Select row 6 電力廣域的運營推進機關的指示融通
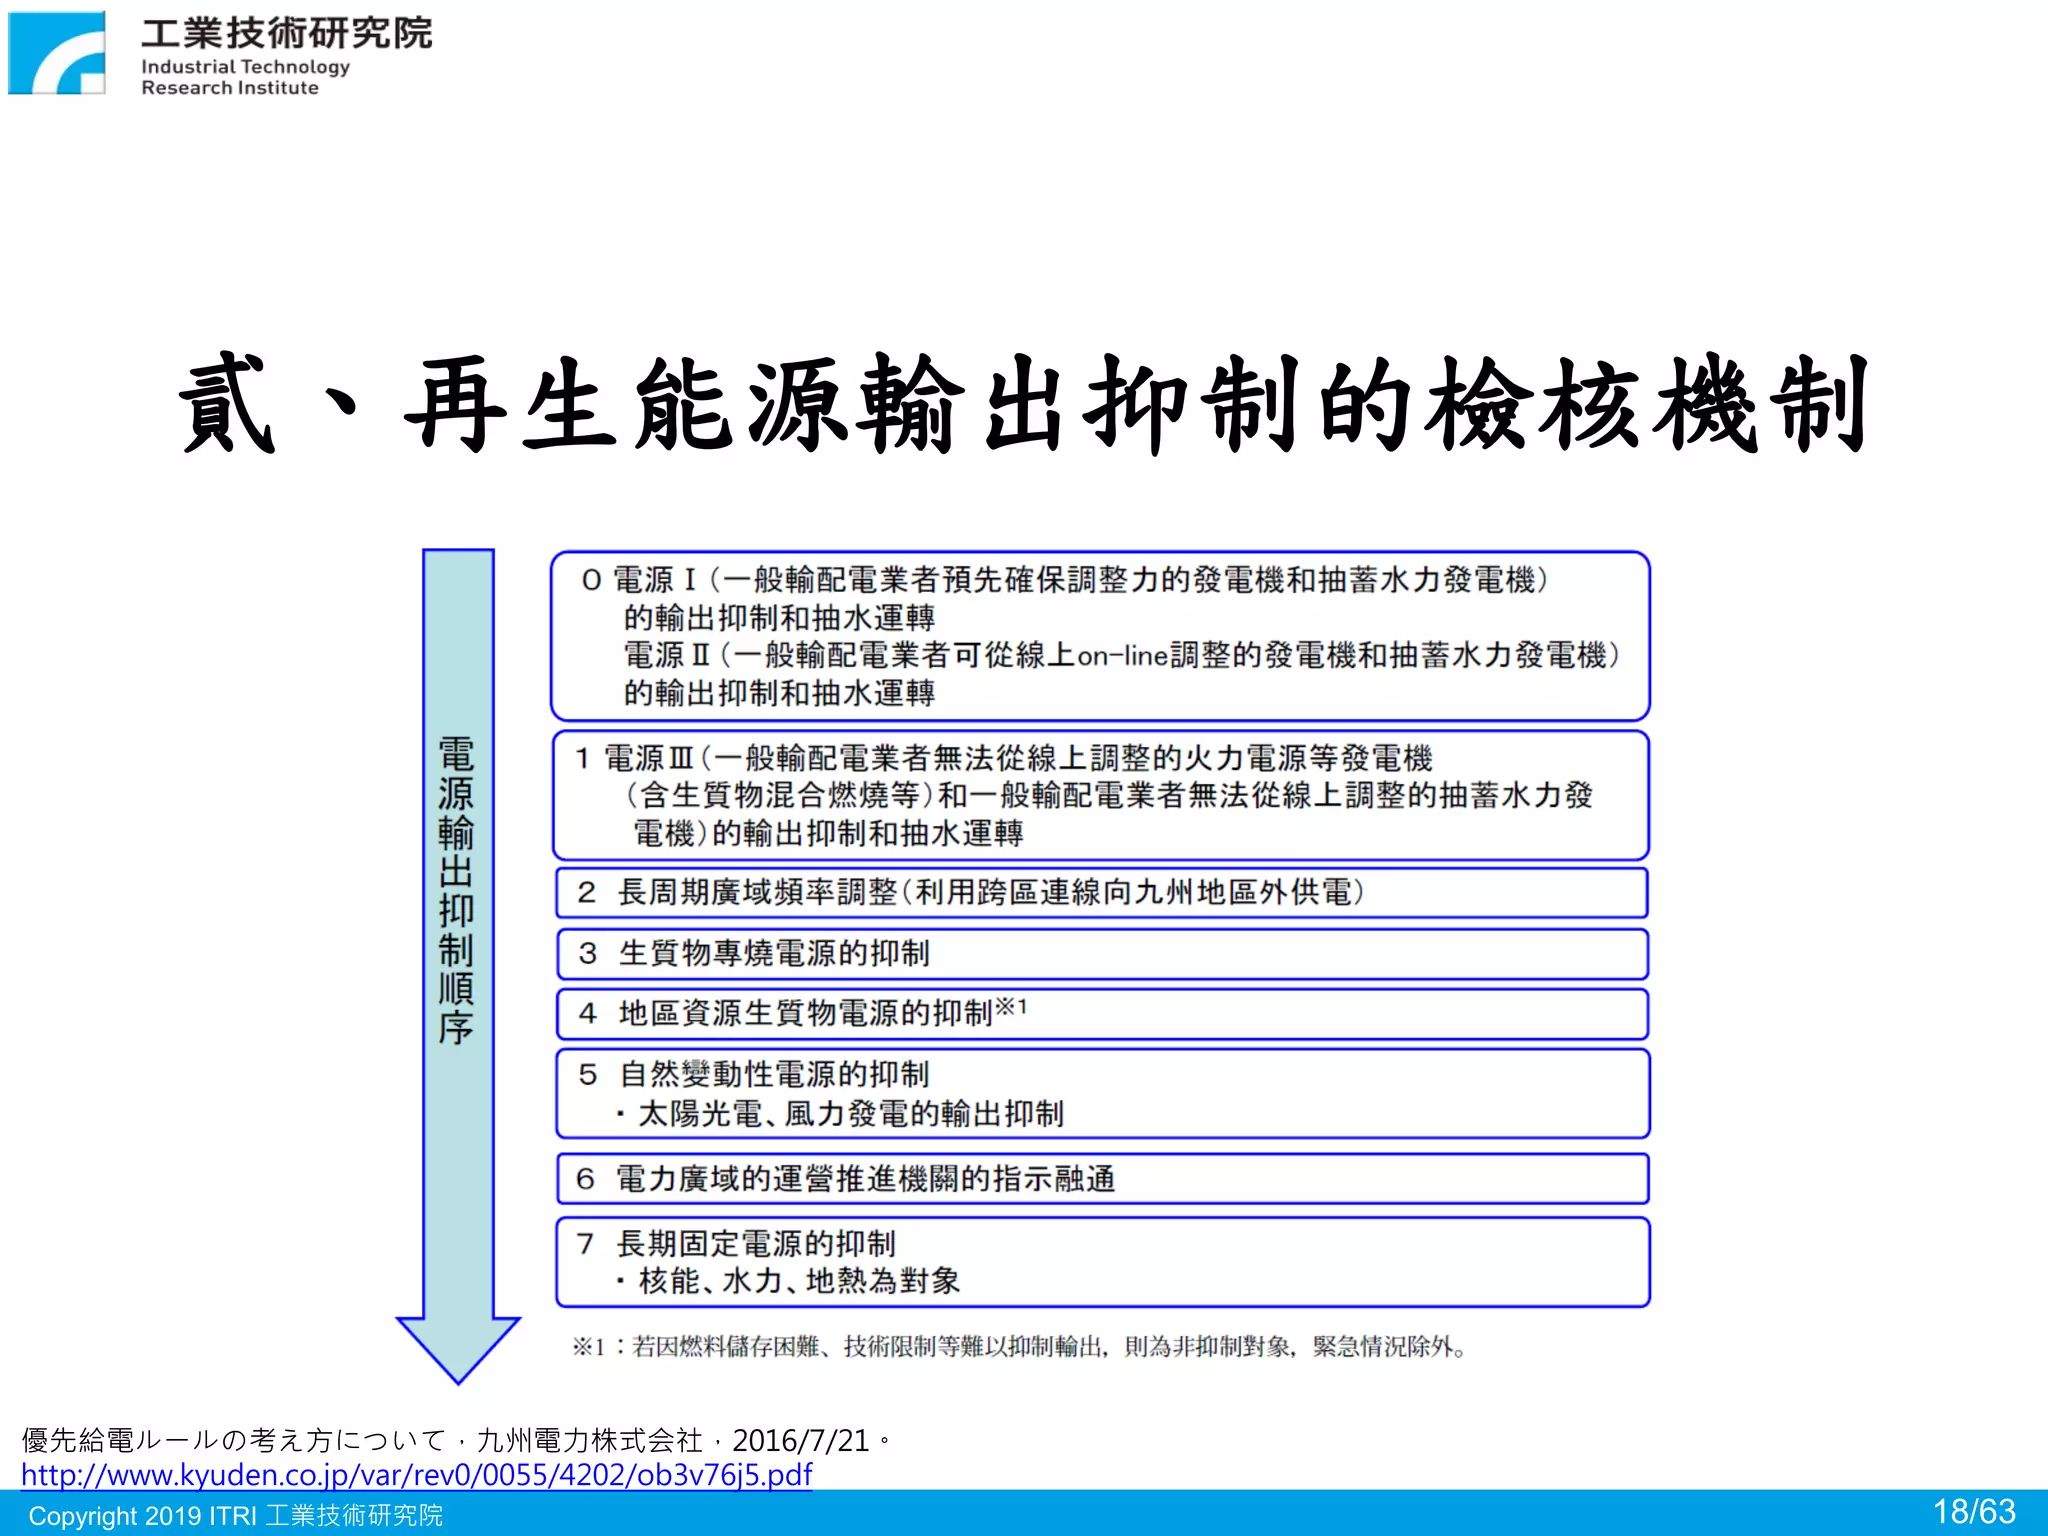 pyautogui.click(x=1101, y=1179)
